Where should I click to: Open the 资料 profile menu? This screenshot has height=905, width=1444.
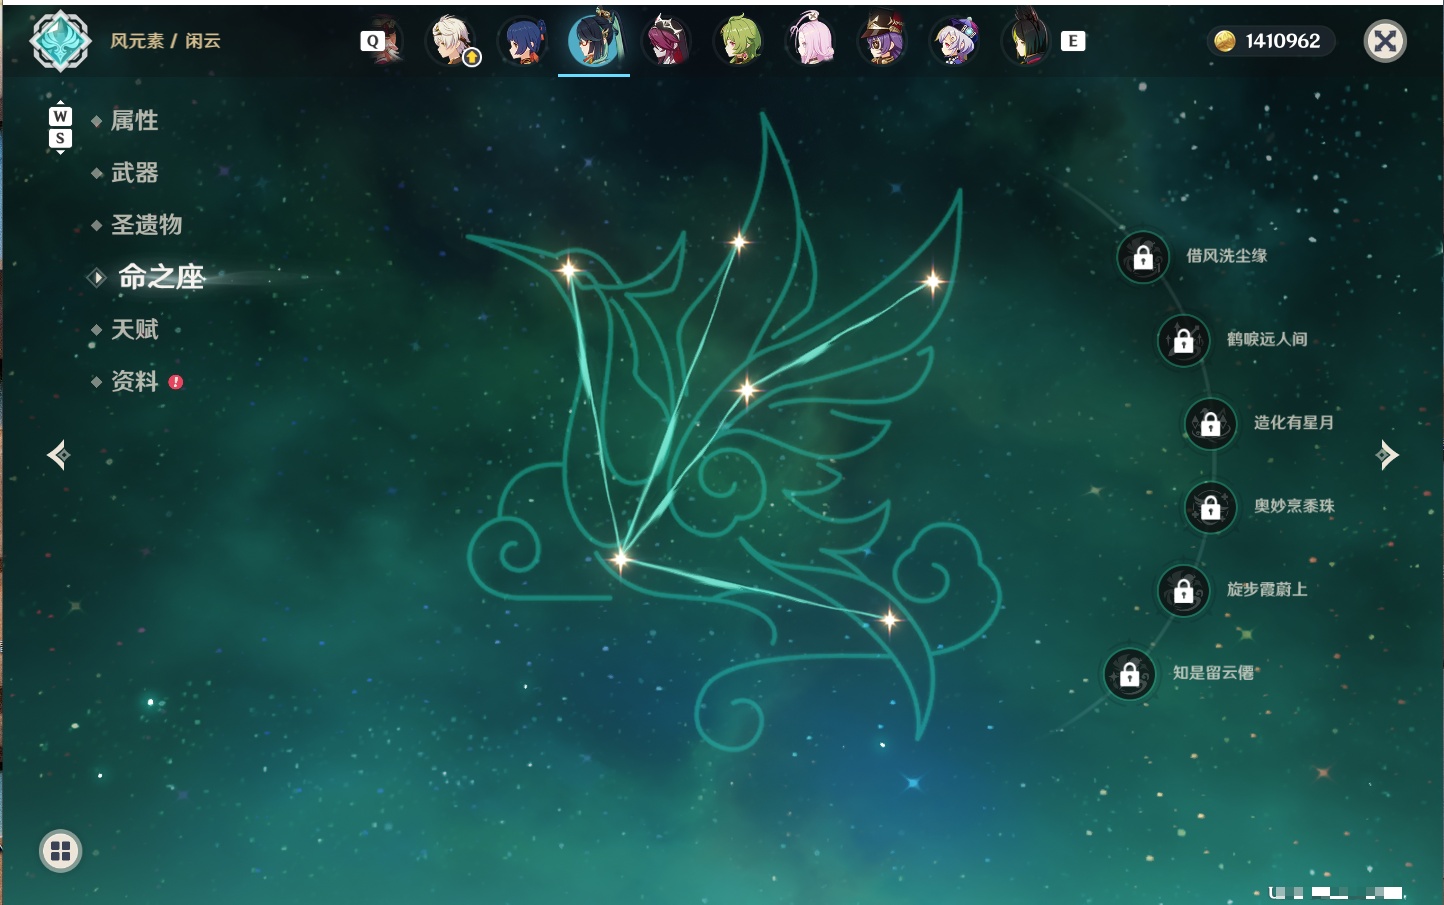pos(134,381)
